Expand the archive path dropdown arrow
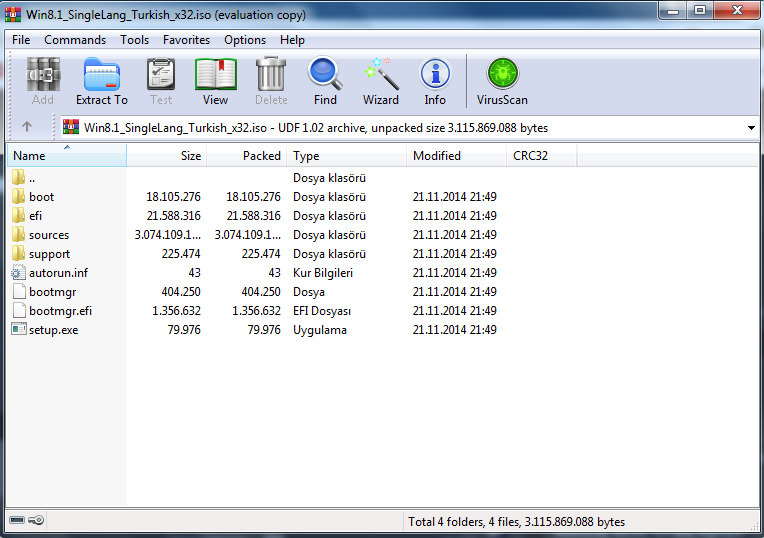This screenshot has height=538, width=764. pyautogui.click(x=751, y=128)
